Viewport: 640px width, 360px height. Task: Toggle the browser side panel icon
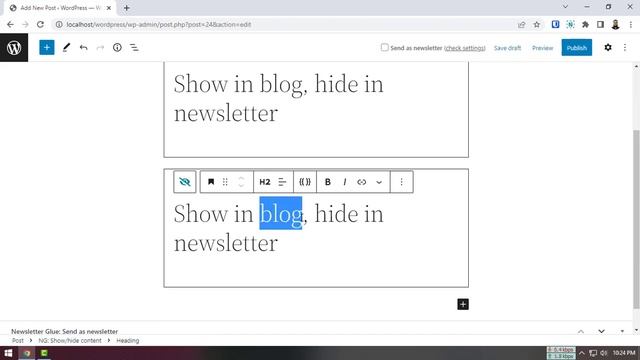click(600, 24)
